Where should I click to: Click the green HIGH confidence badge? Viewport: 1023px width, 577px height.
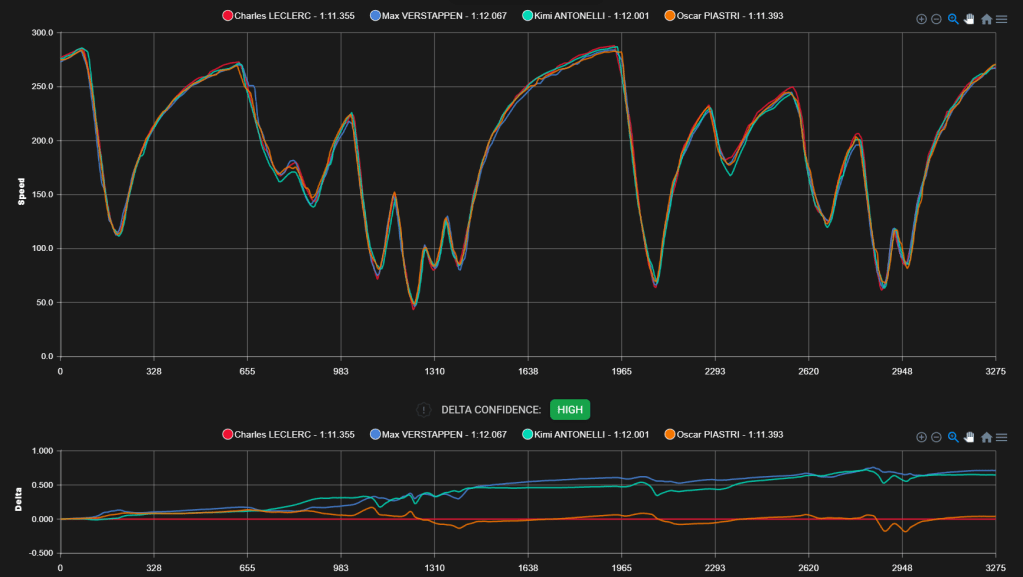pos(570,409)
